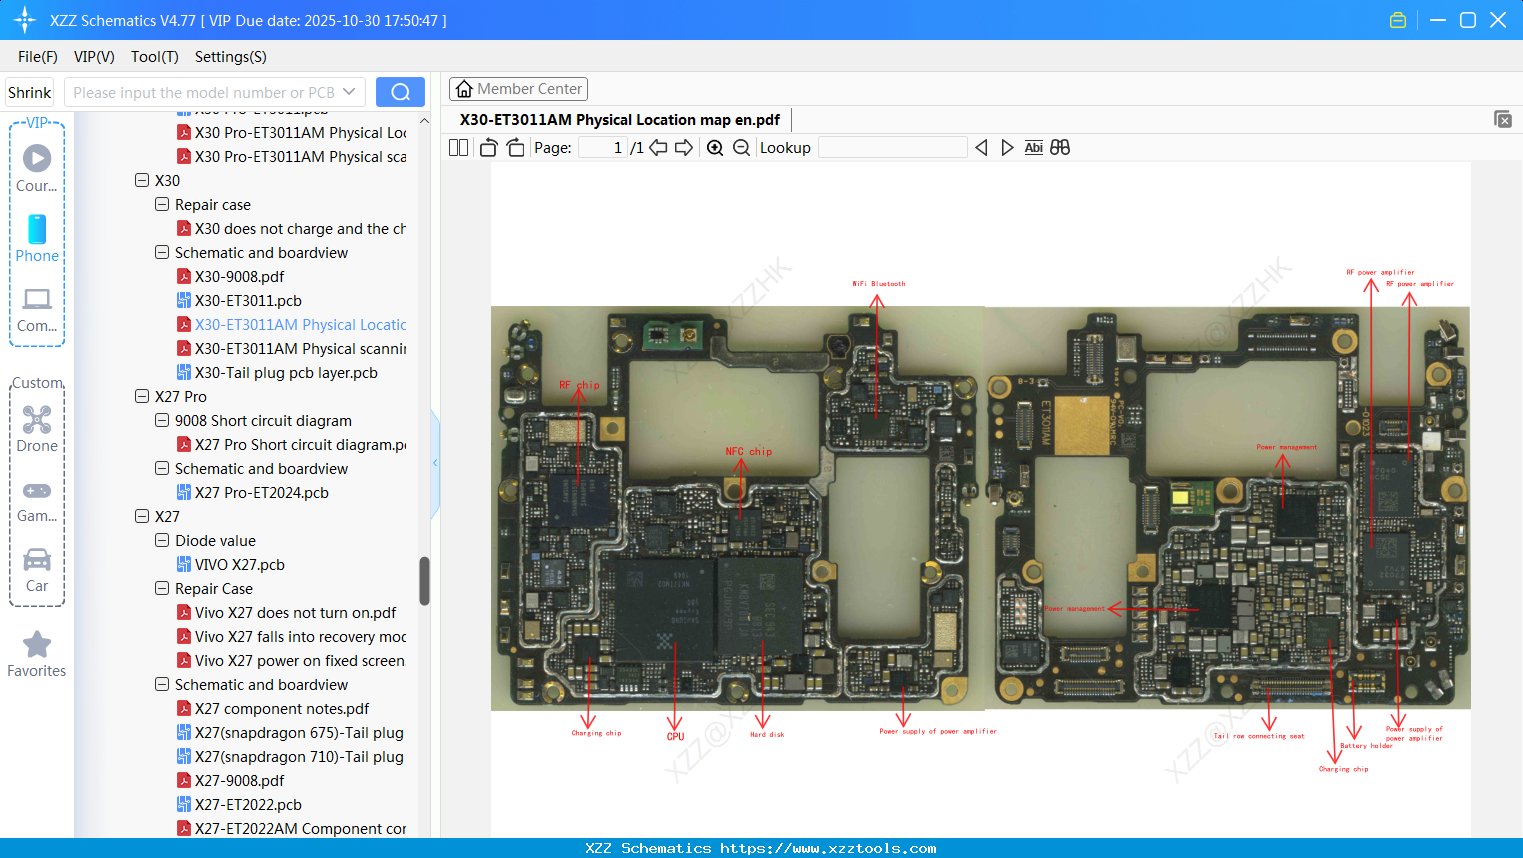Screen dimensions: 1523x858
Task: Click inside the Page number field
Action: [601, 147]
